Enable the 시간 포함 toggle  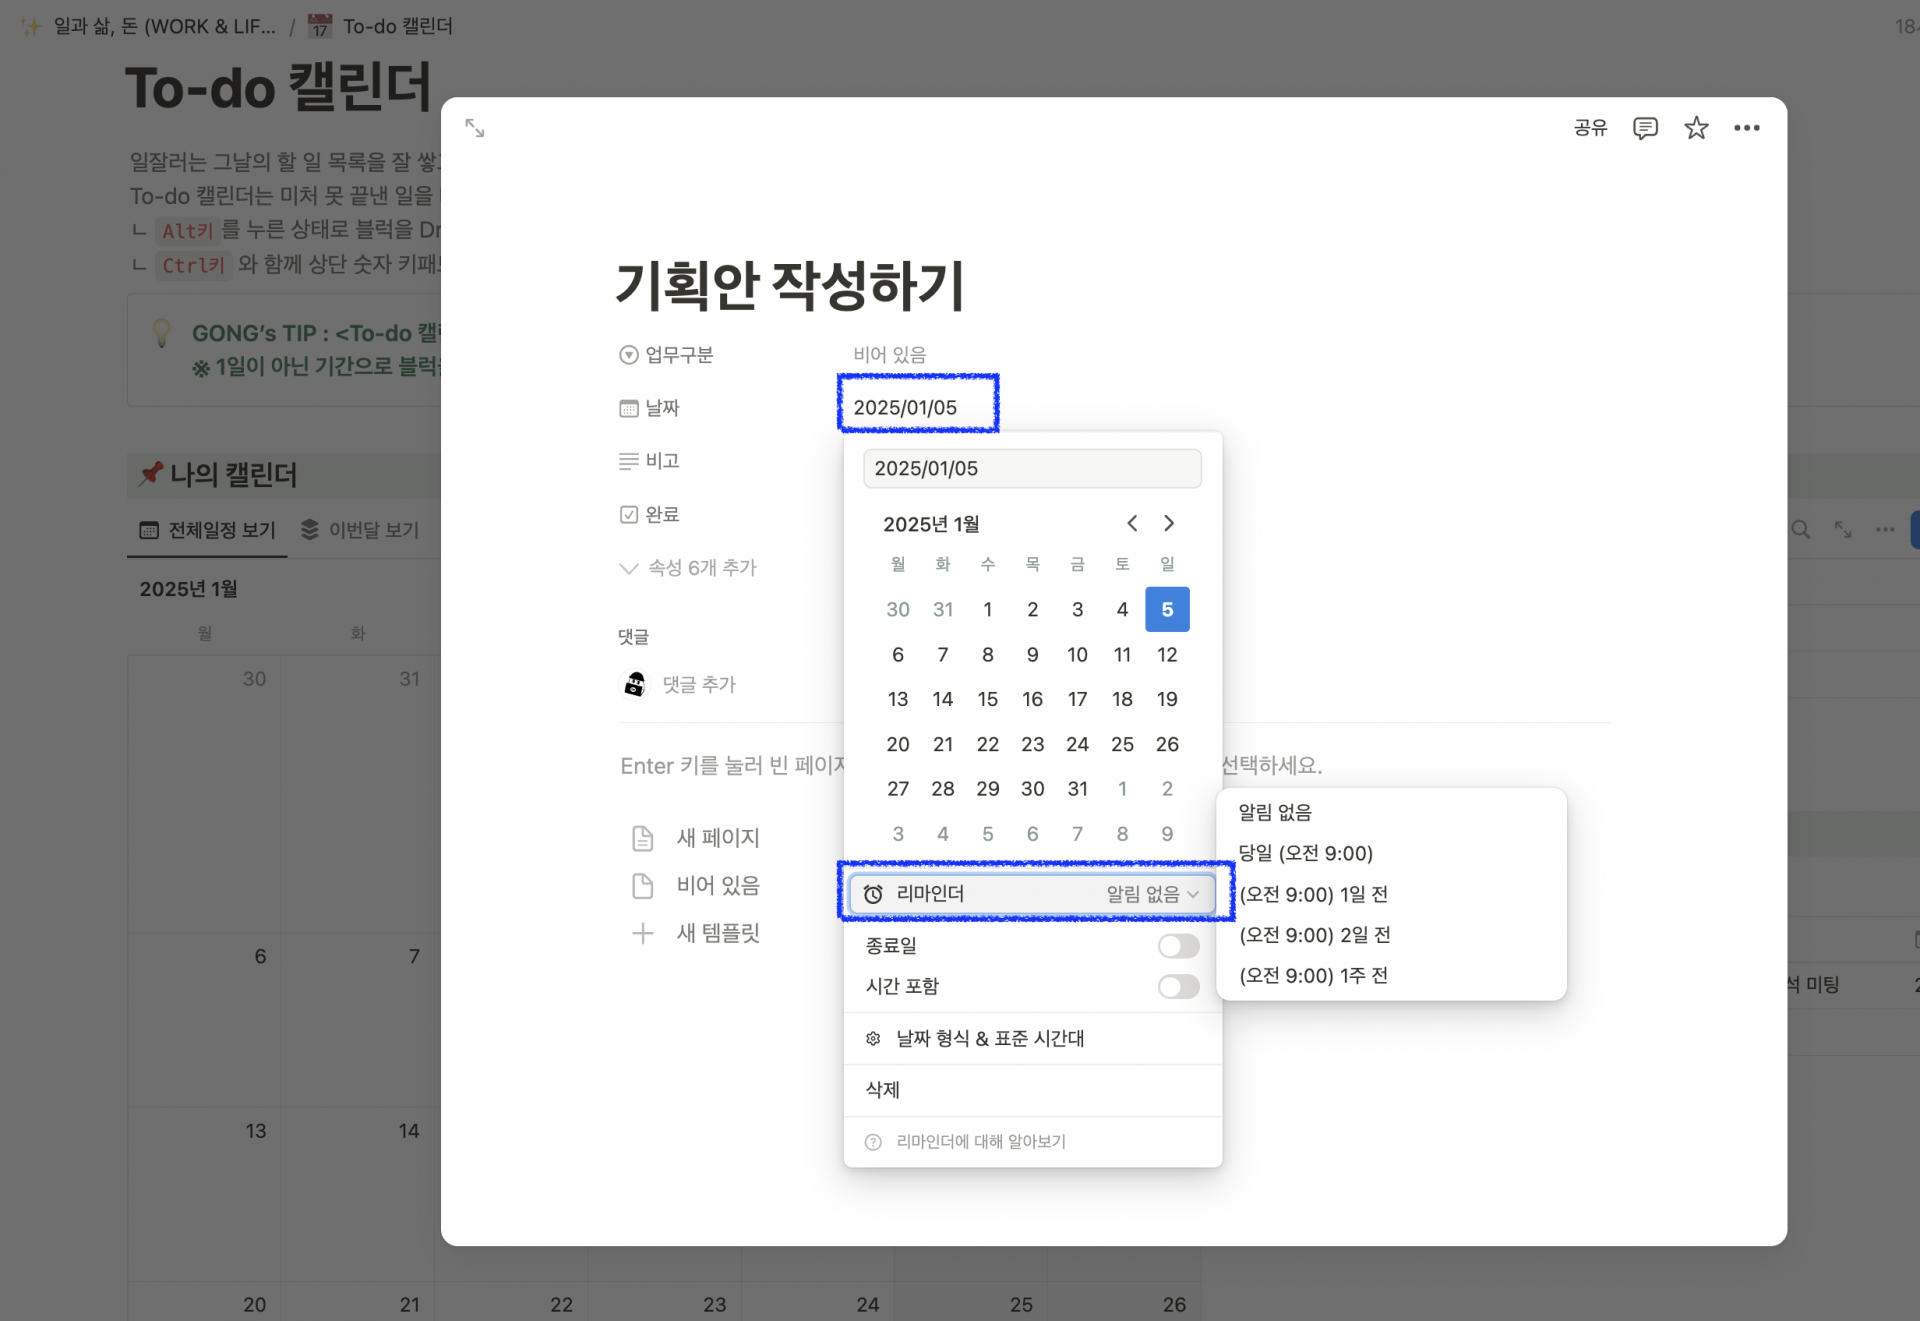1178,987
